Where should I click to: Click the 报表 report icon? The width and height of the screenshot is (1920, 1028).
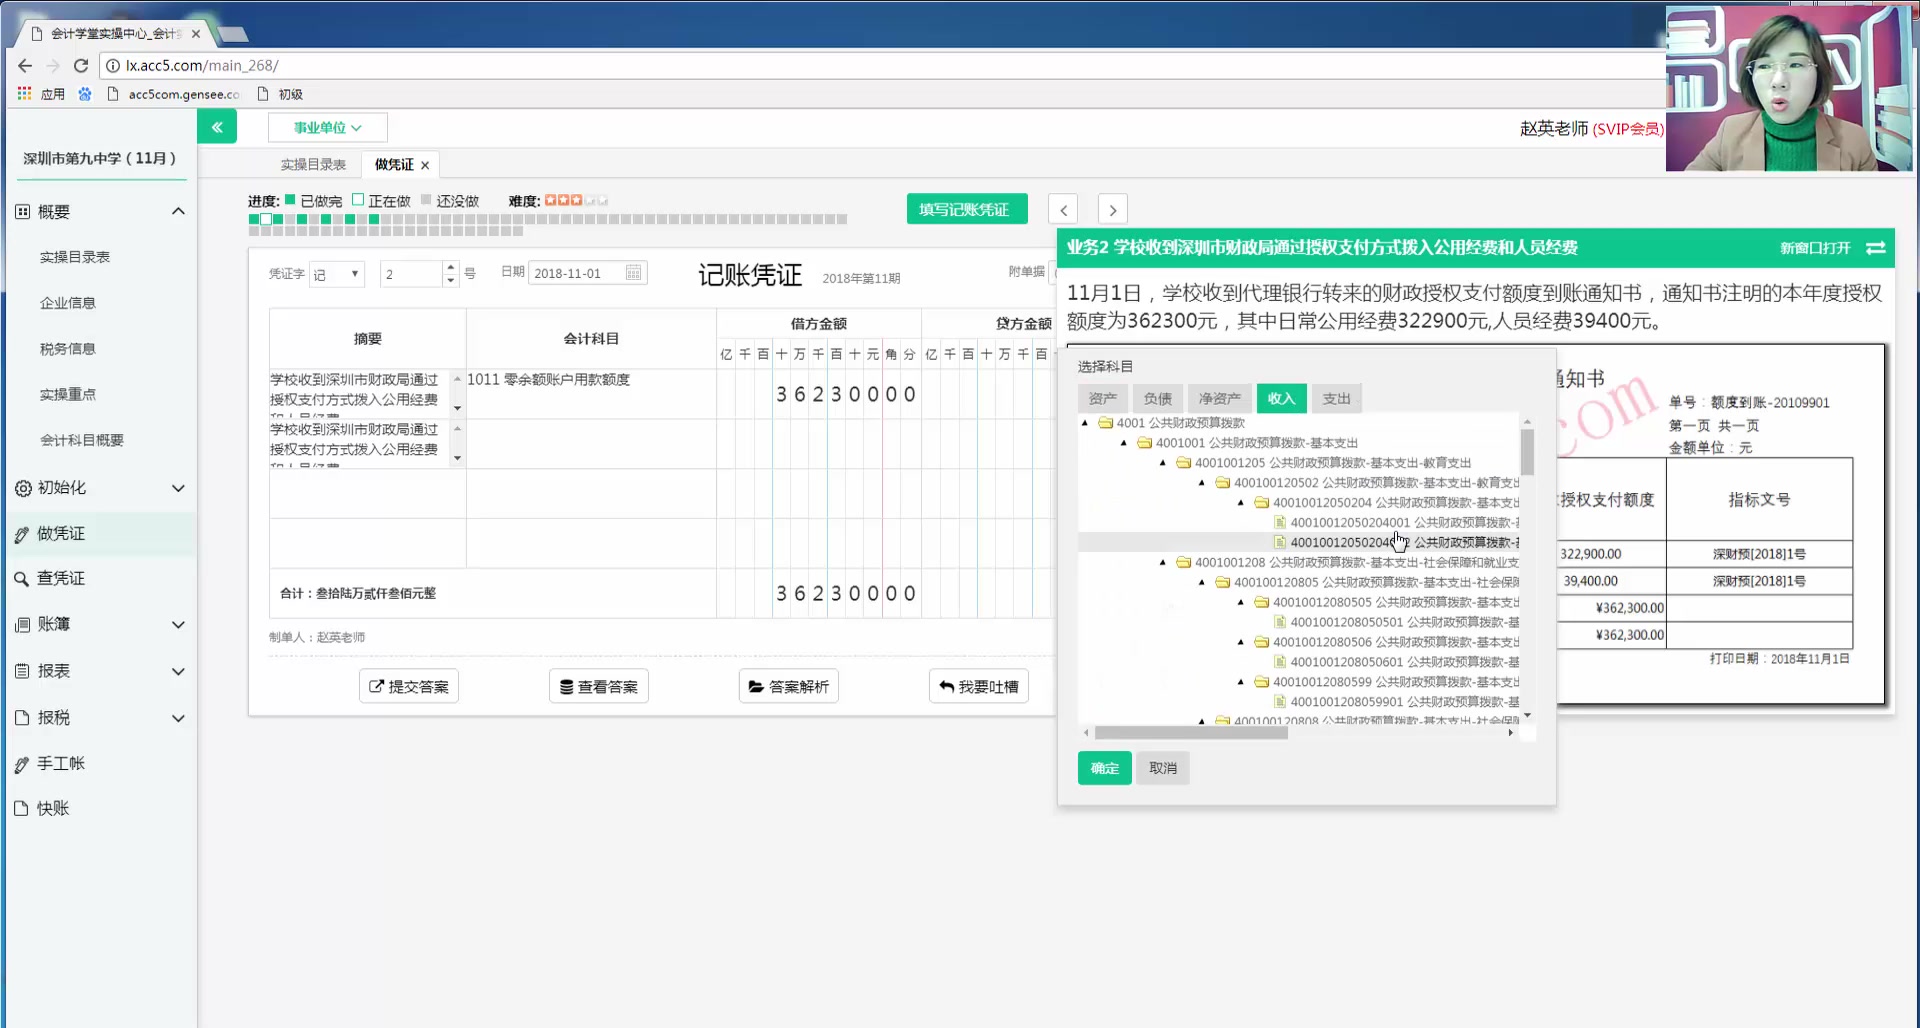tap(22, 671)
